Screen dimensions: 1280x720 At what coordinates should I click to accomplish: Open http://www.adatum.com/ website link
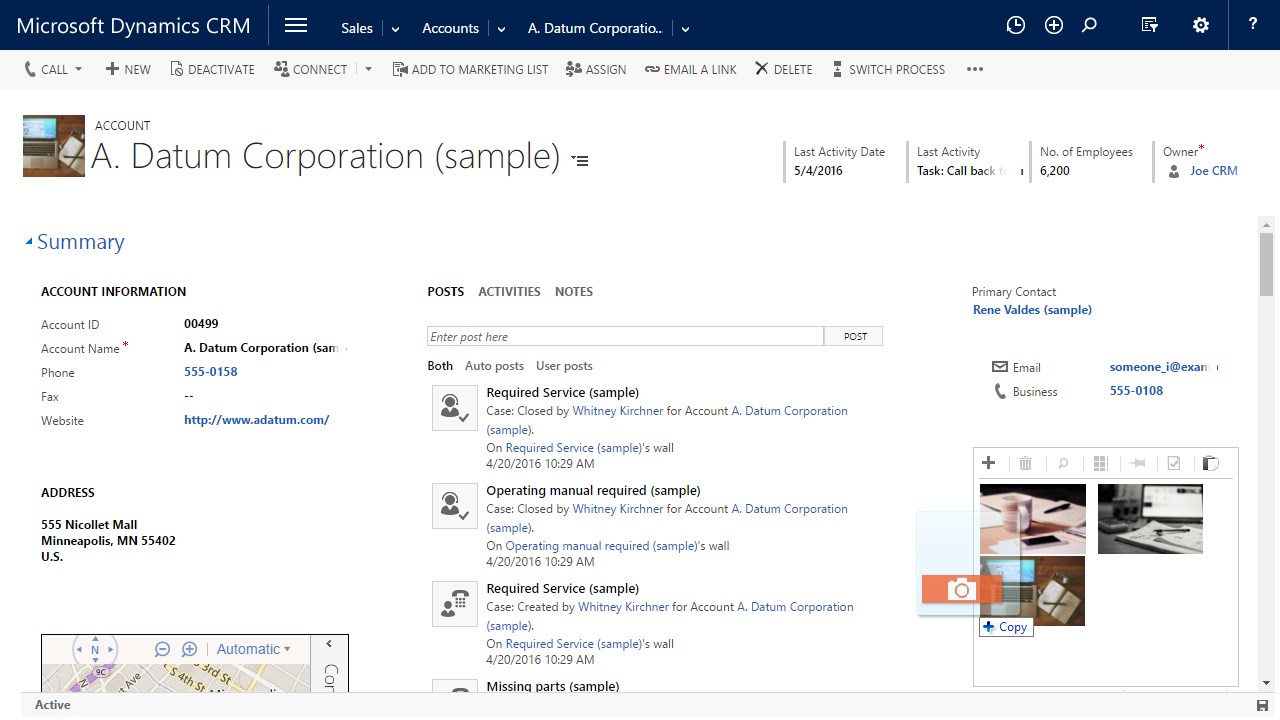coord(256,420)
